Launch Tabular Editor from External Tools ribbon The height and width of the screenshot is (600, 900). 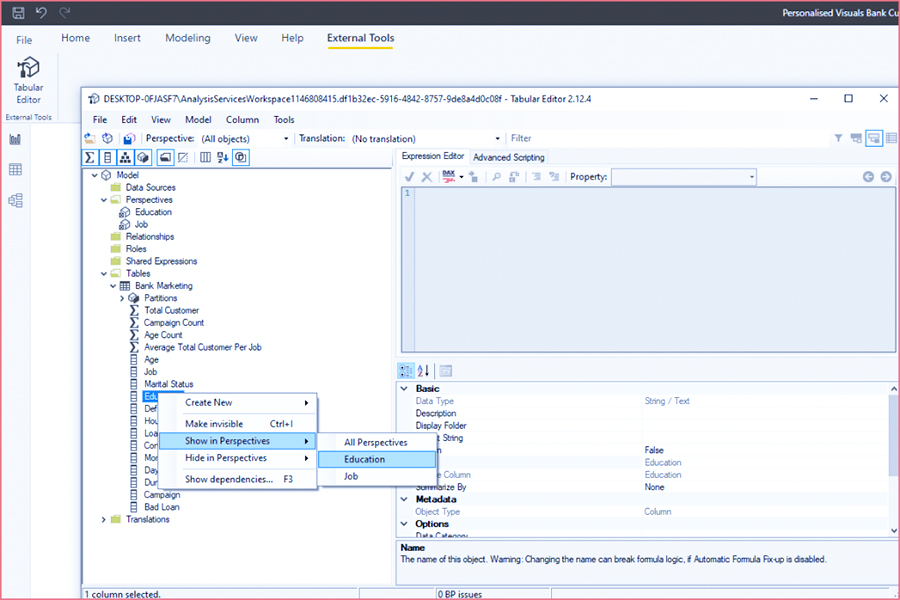coord(28,80)
